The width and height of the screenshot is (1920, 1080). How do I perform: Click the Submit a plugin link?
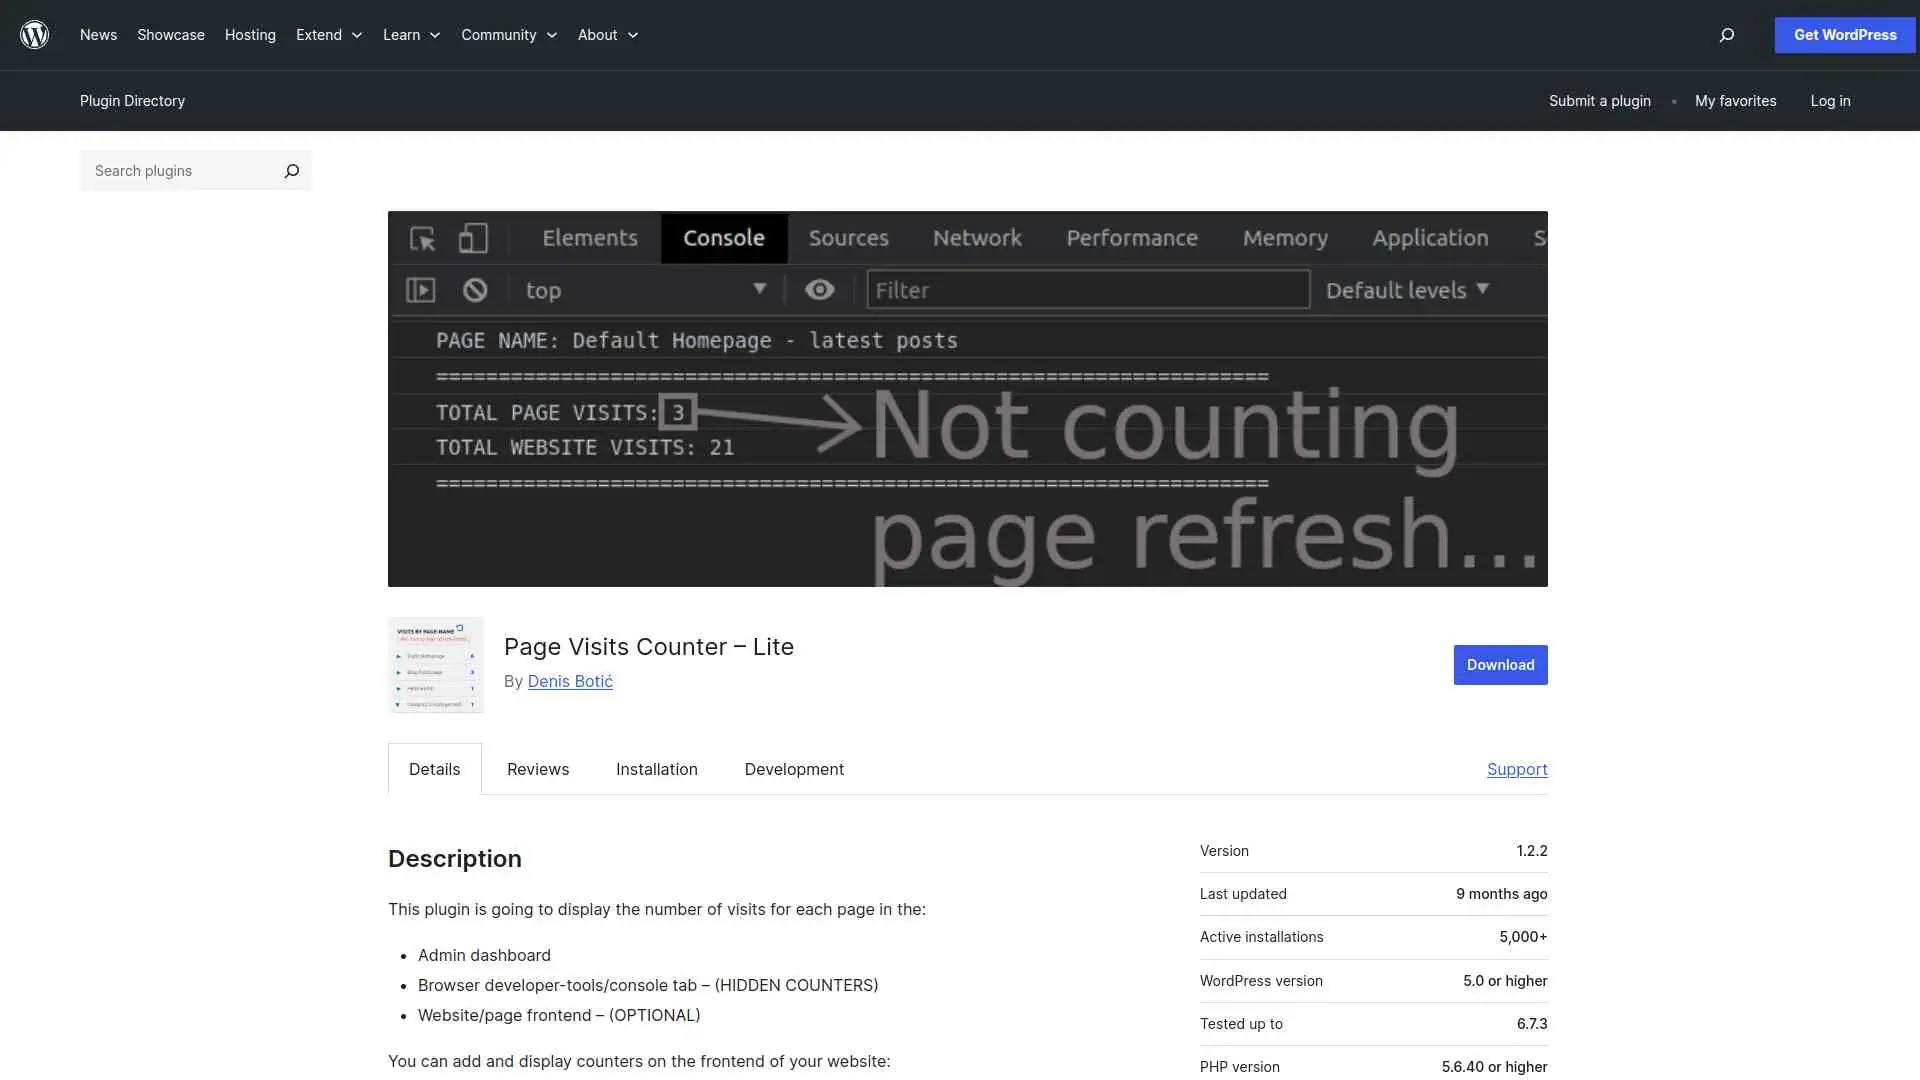tap(1599, 101)
